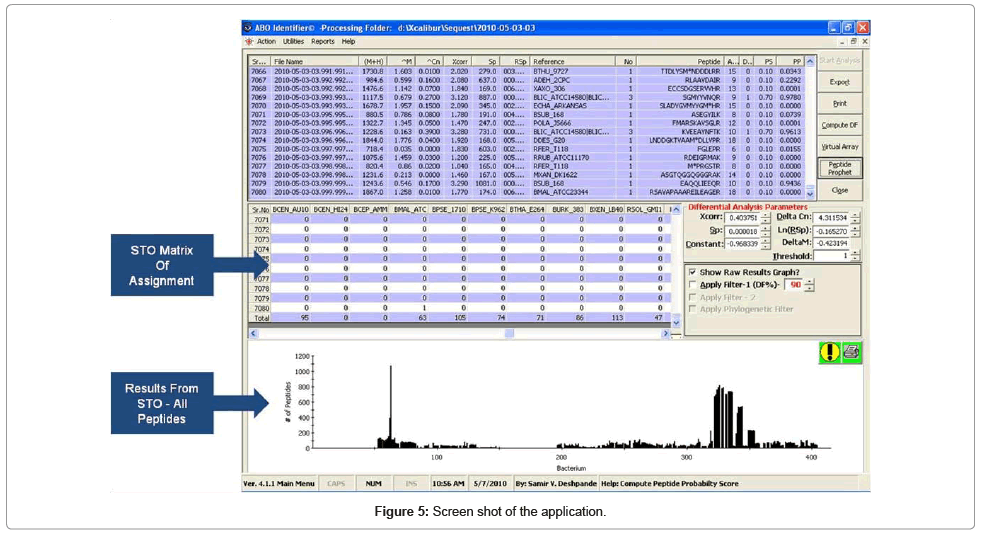Click the Delta Cn value field

[831, 218]
